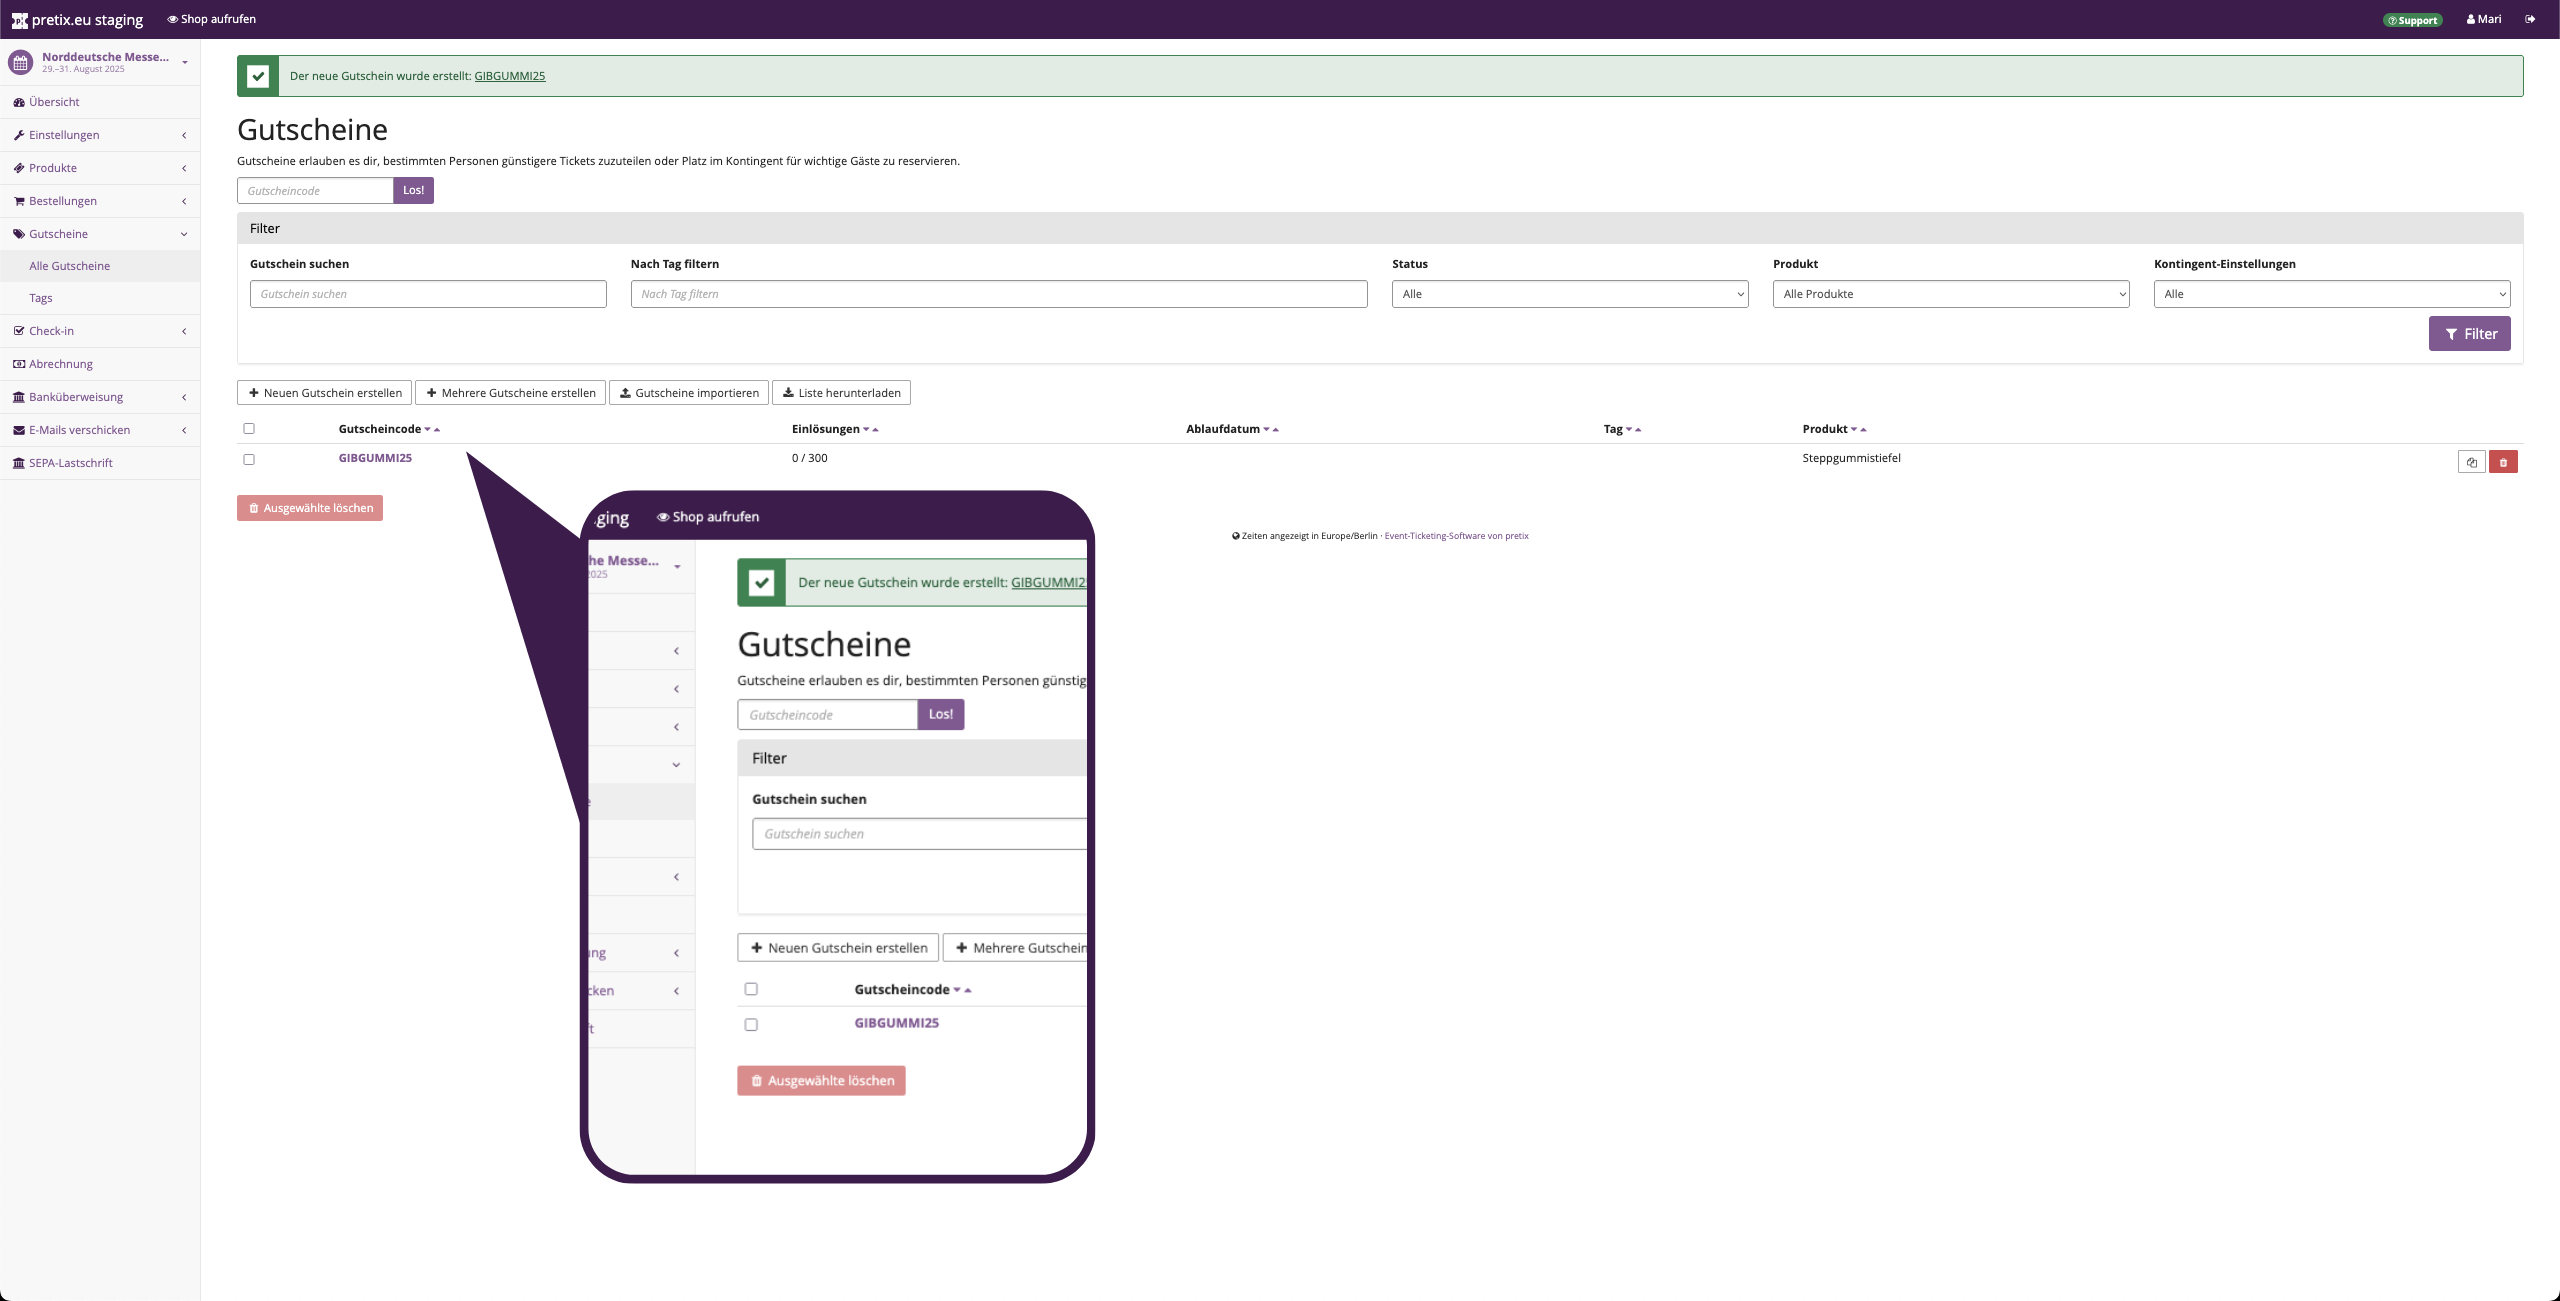Click the Nach Tag filtern input field
The height and width of the screenshot is (1301, 2560).
click(998, 294)
